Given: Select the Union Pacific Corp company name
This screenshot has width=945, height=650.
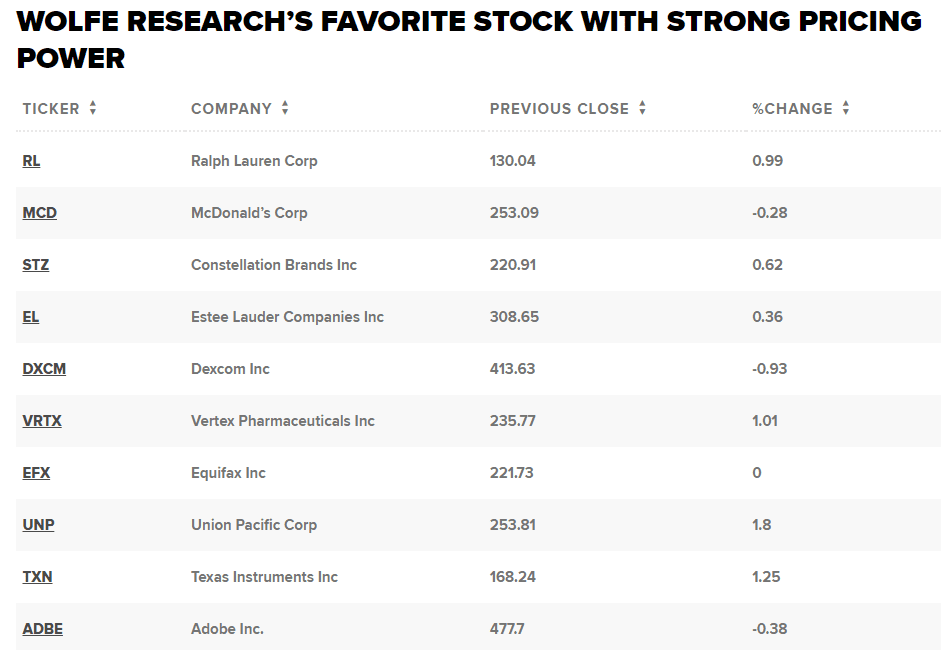Looking at the screenshot, I should [x=254, y=525].
